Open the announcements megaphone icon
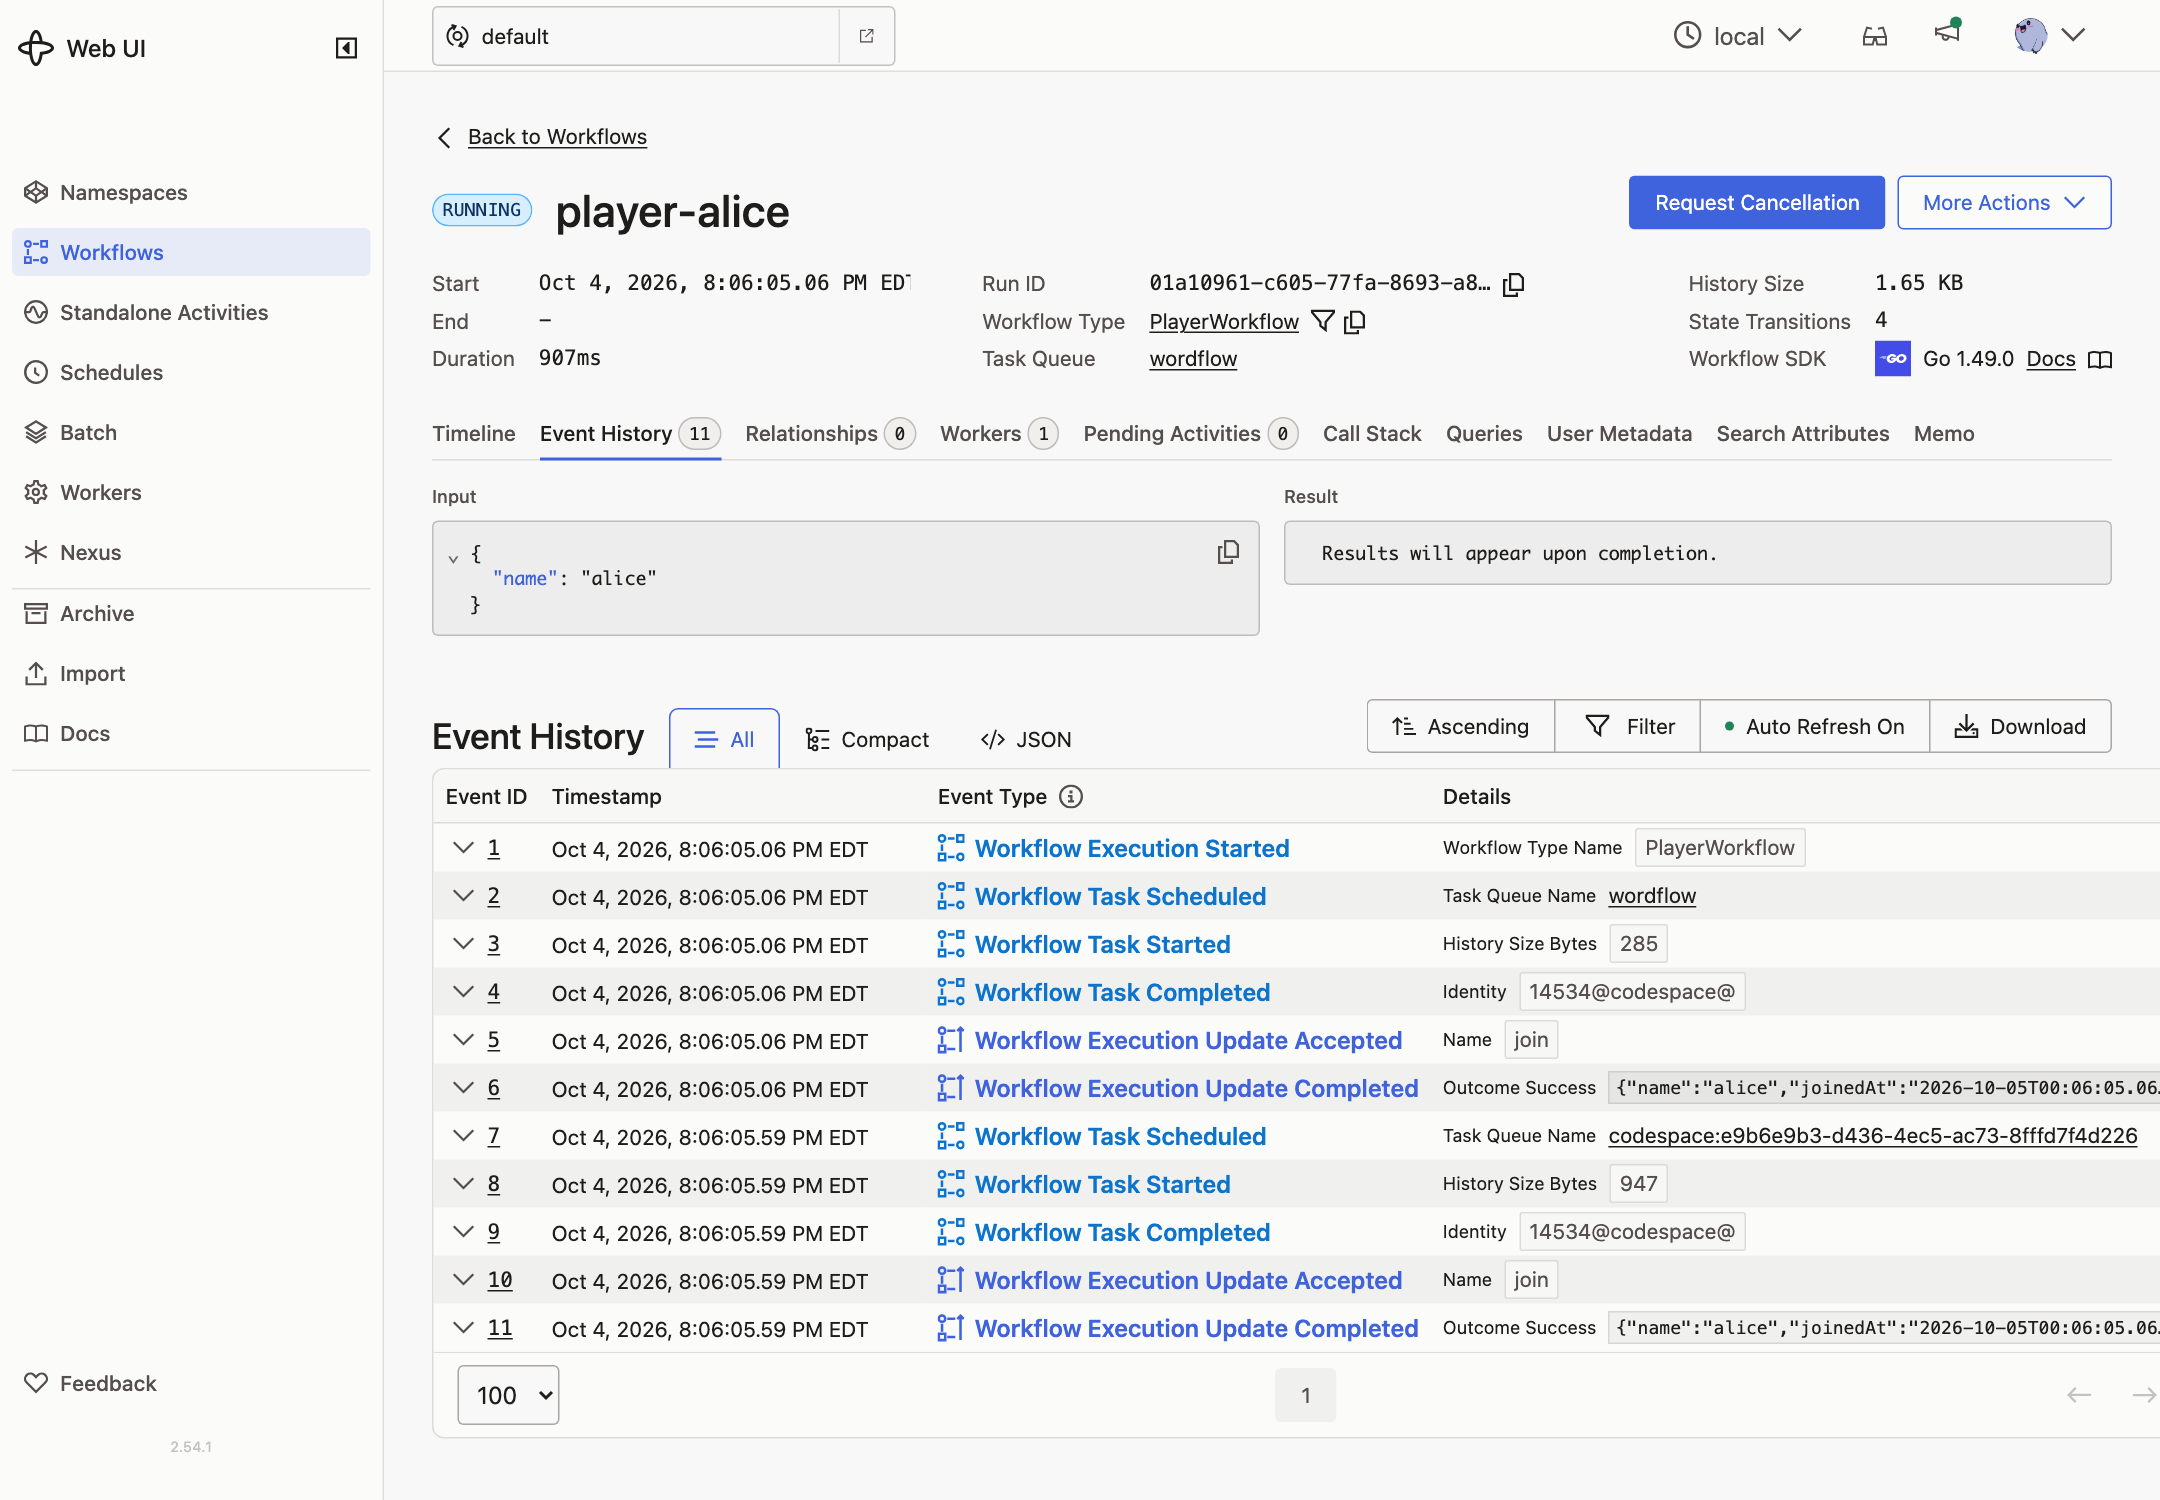 coord(1947,32)
